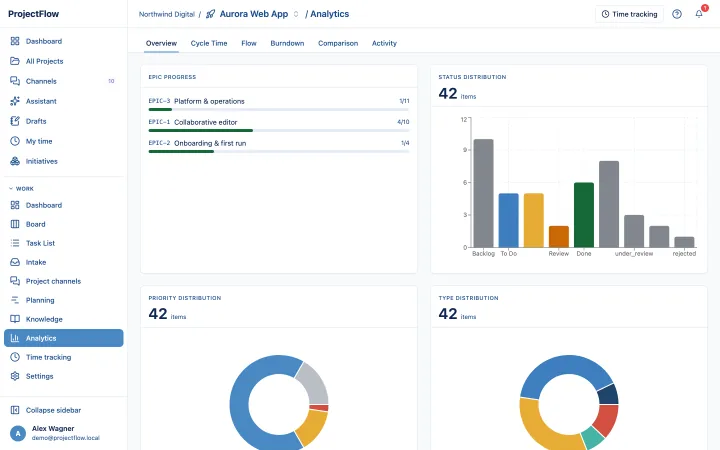Screen dimensions: 720x450
Task: Click the Platform & operations progress bar
Action: tap(279, 109)
